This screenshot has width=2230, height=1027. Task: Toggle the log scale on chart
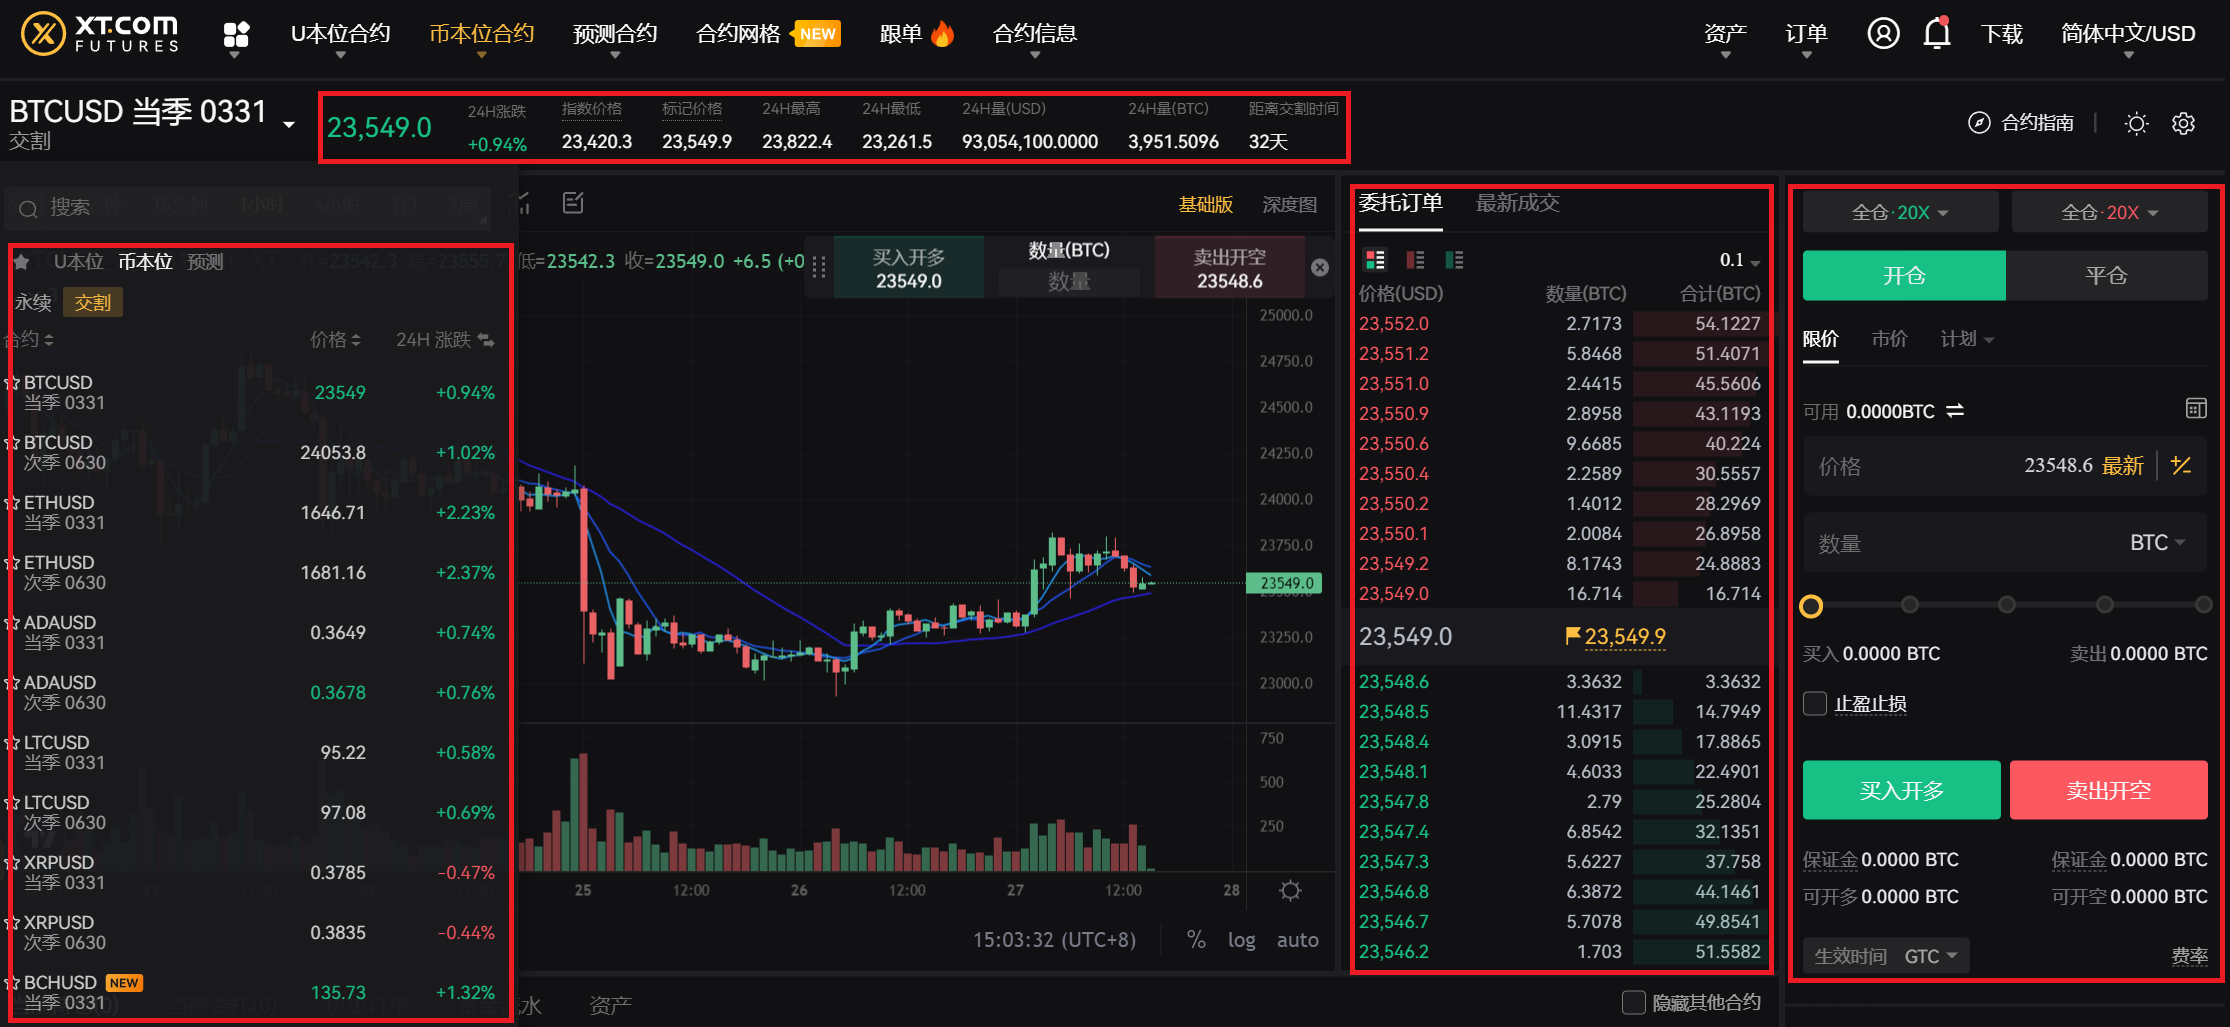coord(1241,940)
